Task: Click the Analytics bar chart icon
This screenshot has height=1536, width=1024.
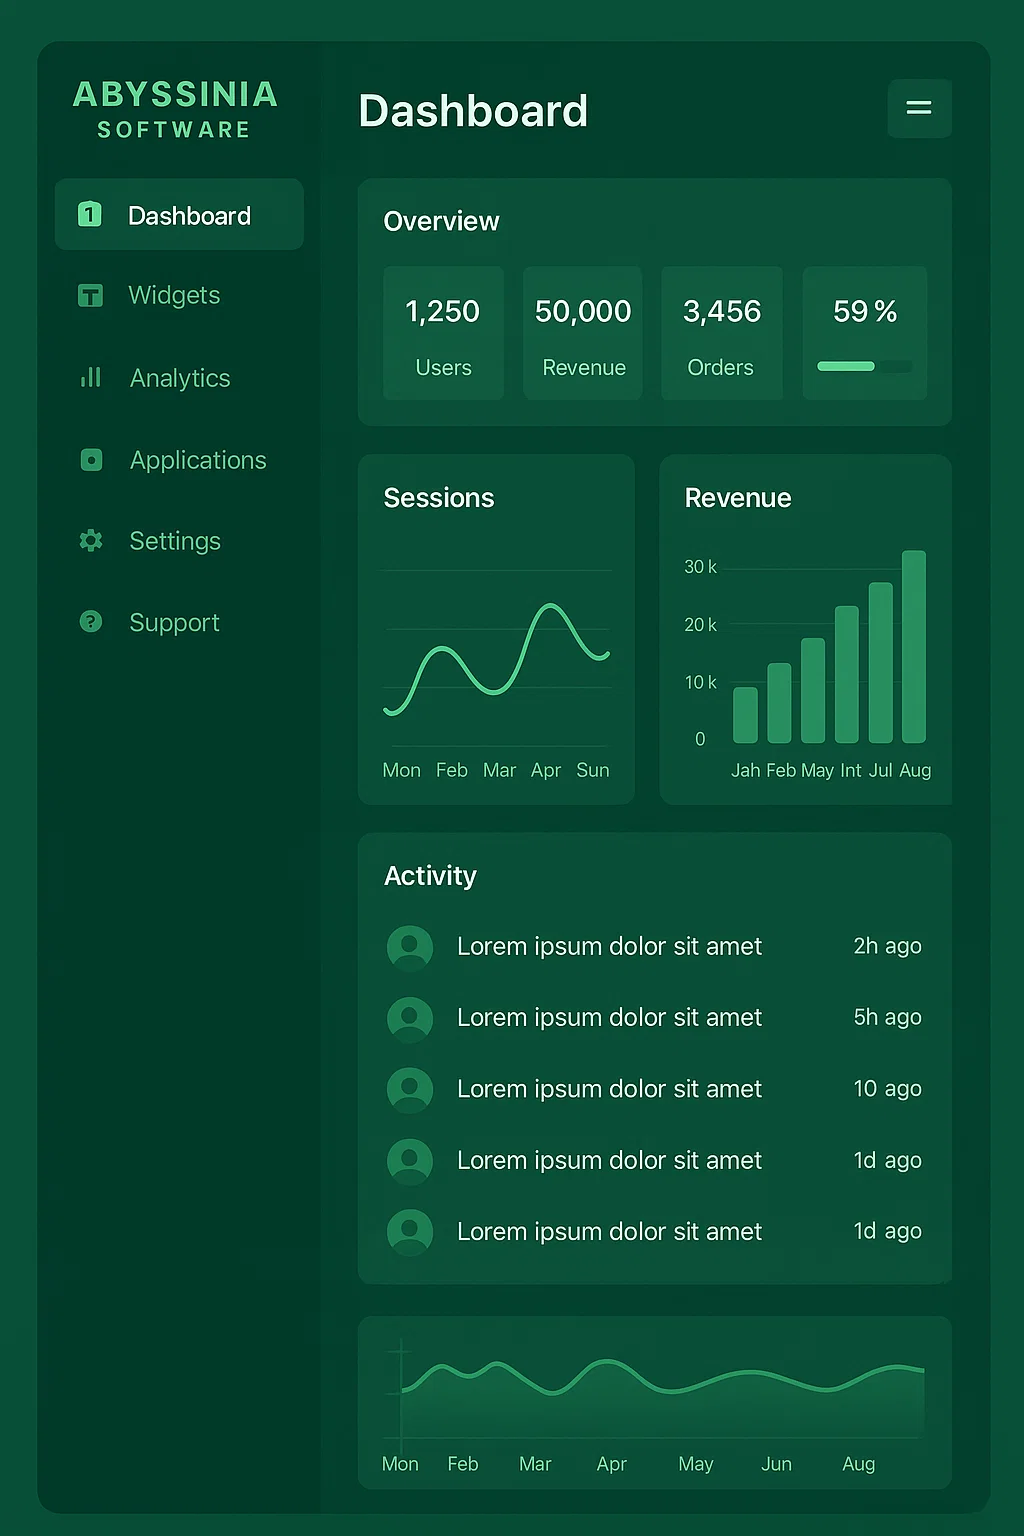Action: click(91, 377)
